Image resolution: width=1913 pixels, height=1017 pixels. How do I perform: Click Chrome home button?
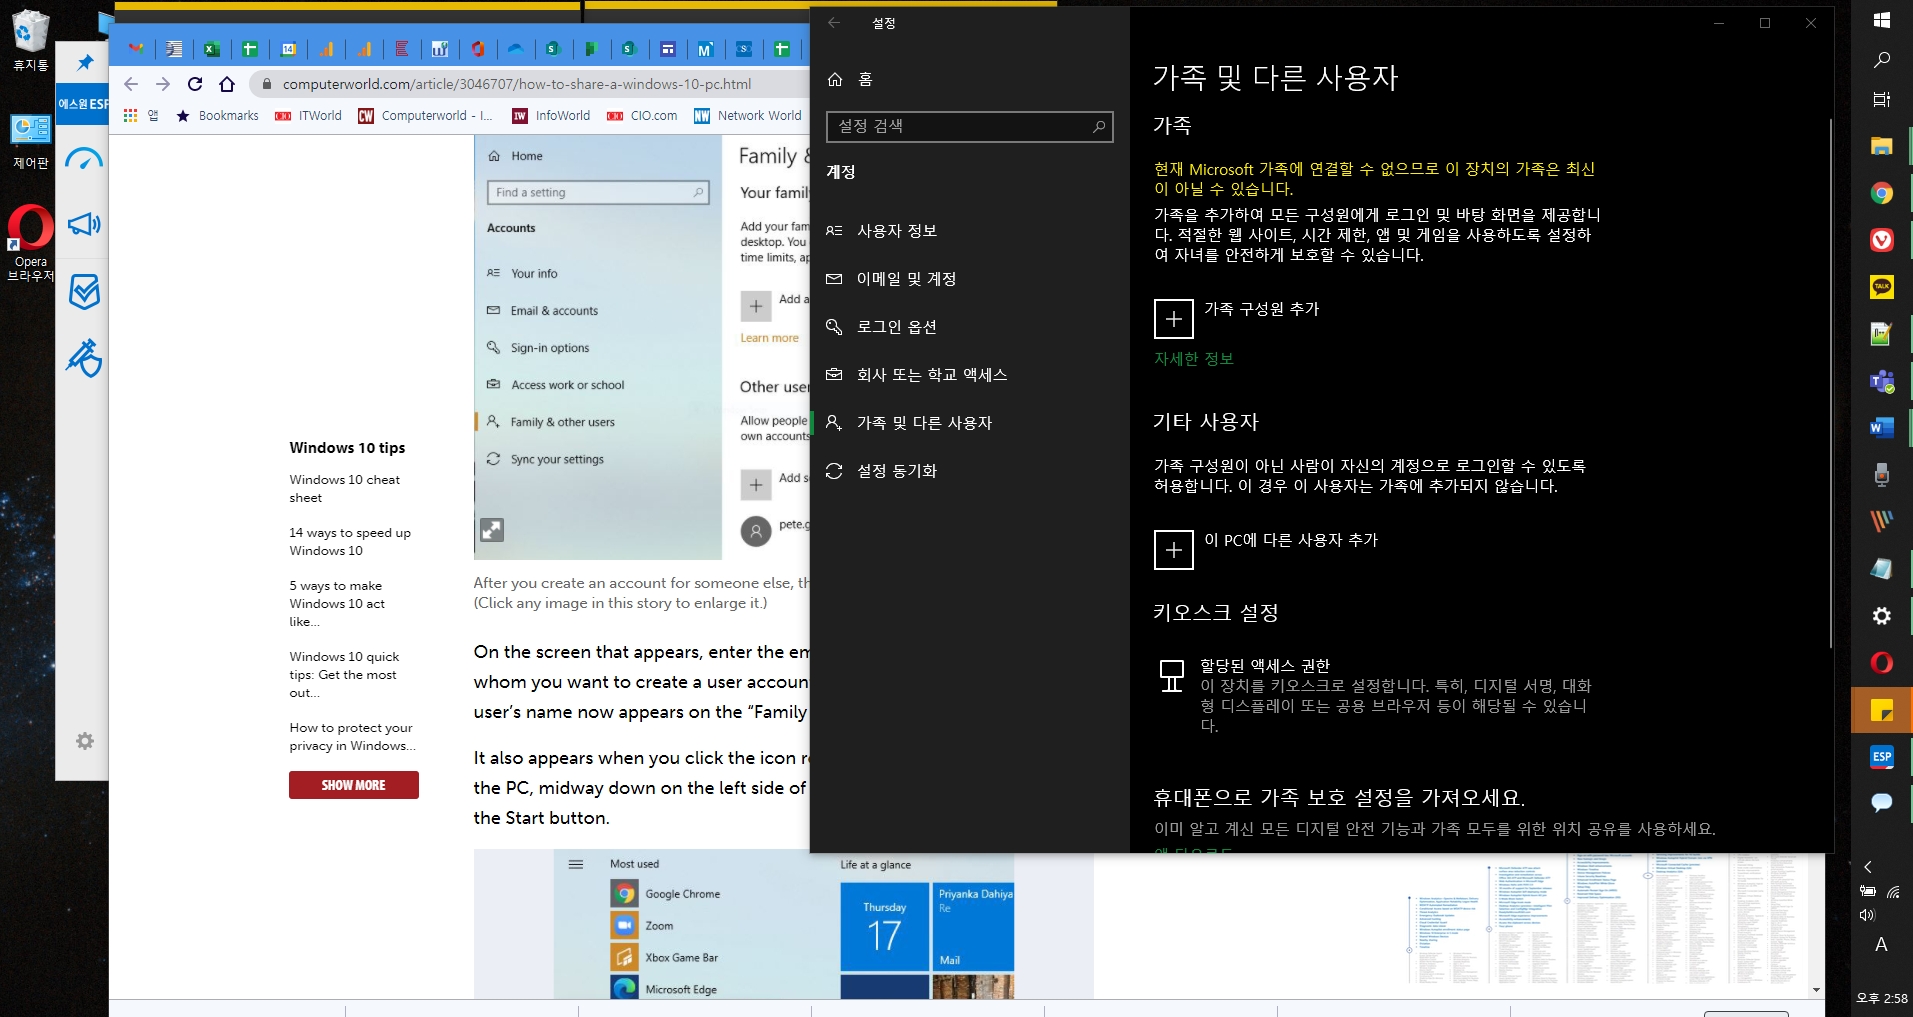click(x=227, y=84)
